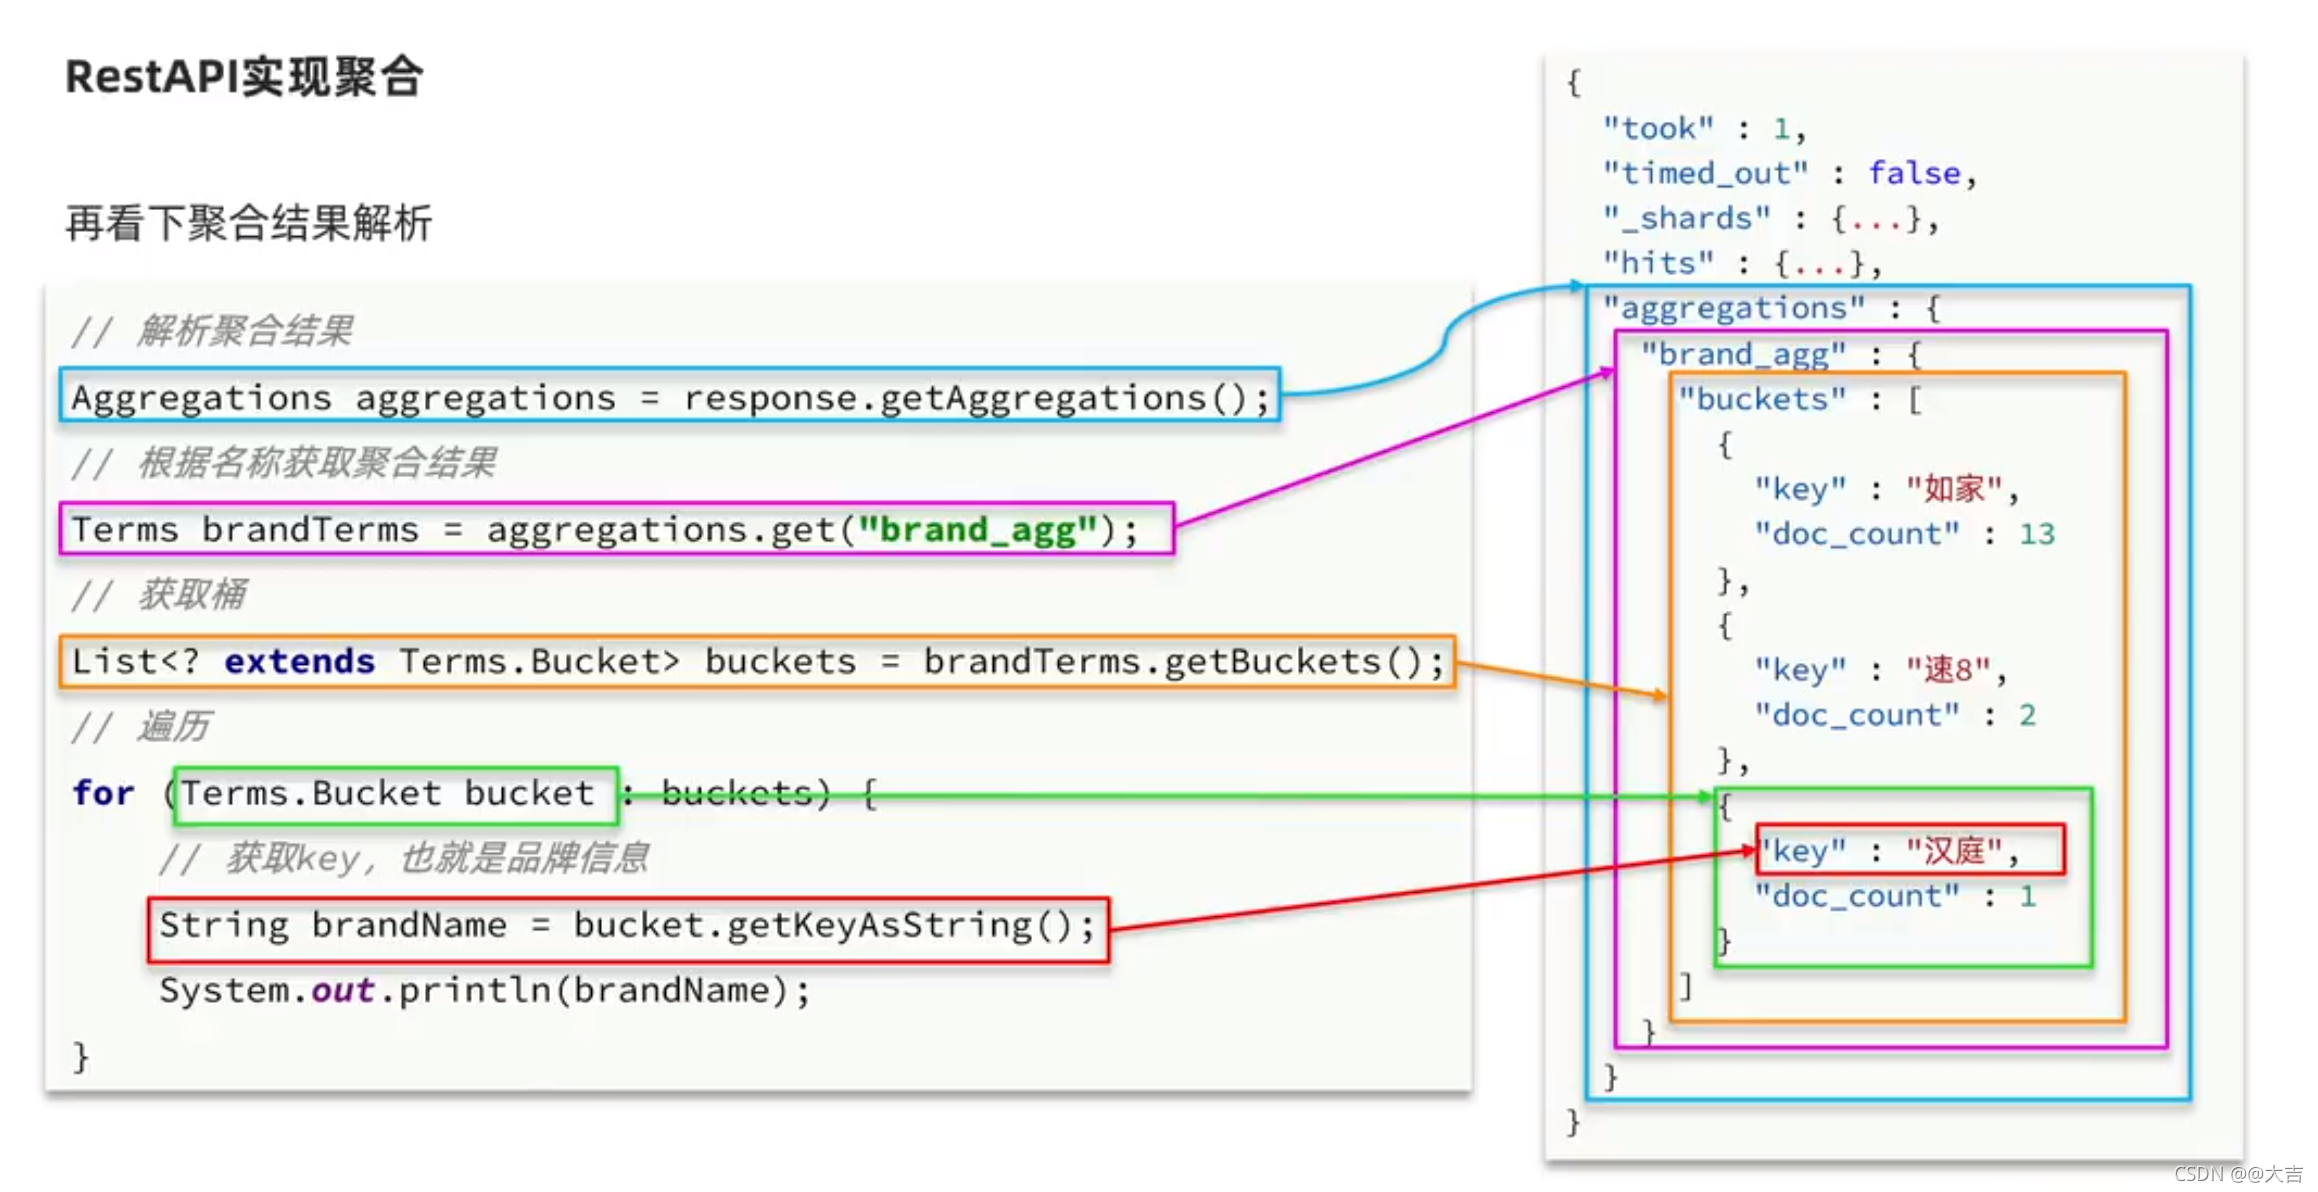Click the subtitle "再看下聚合结果解析"
Viewport: 2318px width, 1192px height.
coord(248,223)
